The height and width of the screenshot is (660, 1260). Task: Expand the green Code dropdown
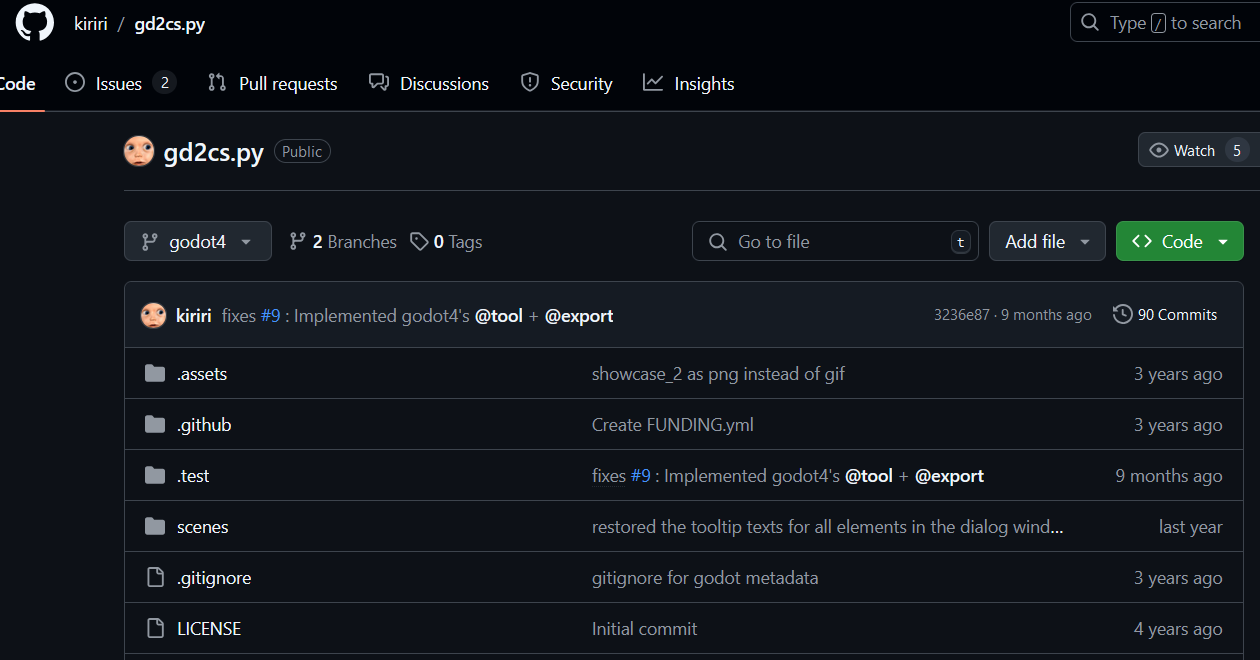(x=1179, y=242)
